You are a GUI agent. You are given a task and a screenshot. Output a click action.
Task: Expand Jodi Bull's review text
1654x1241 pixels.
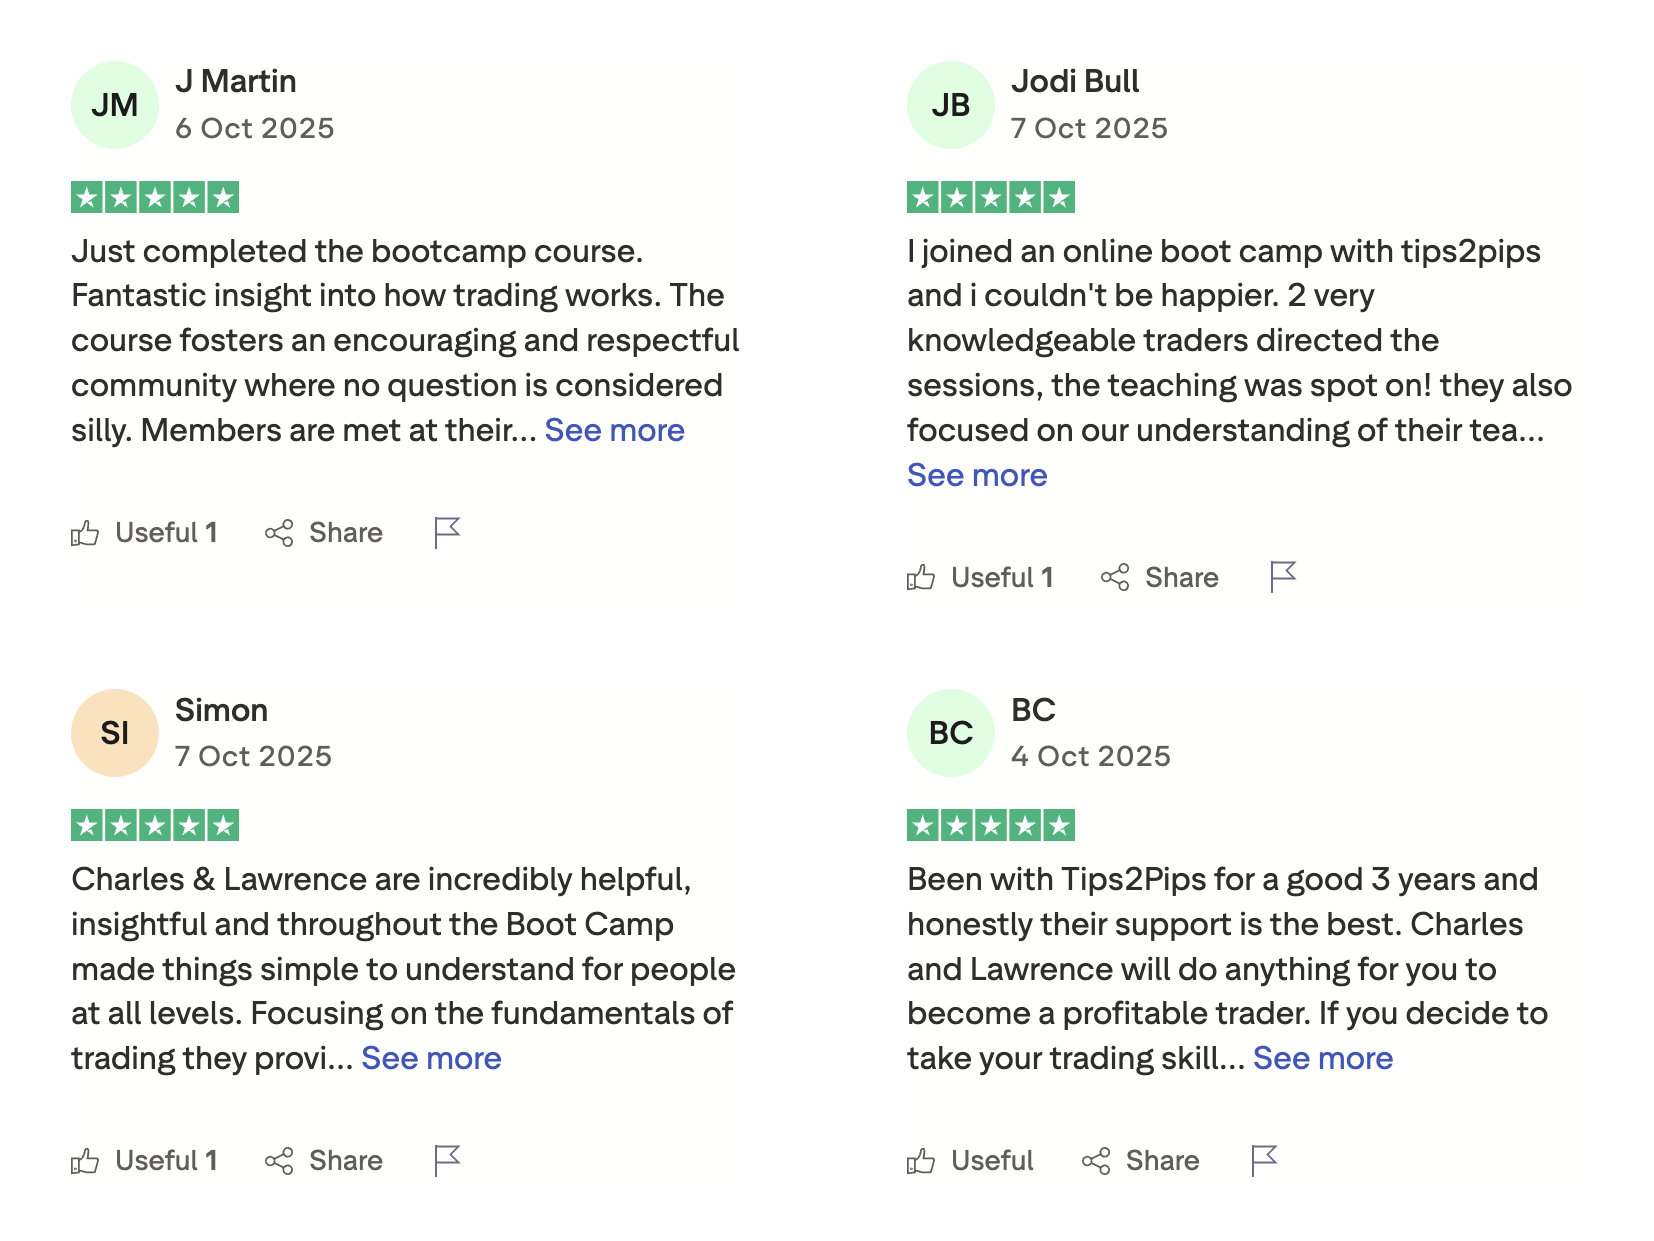point(977,475)
